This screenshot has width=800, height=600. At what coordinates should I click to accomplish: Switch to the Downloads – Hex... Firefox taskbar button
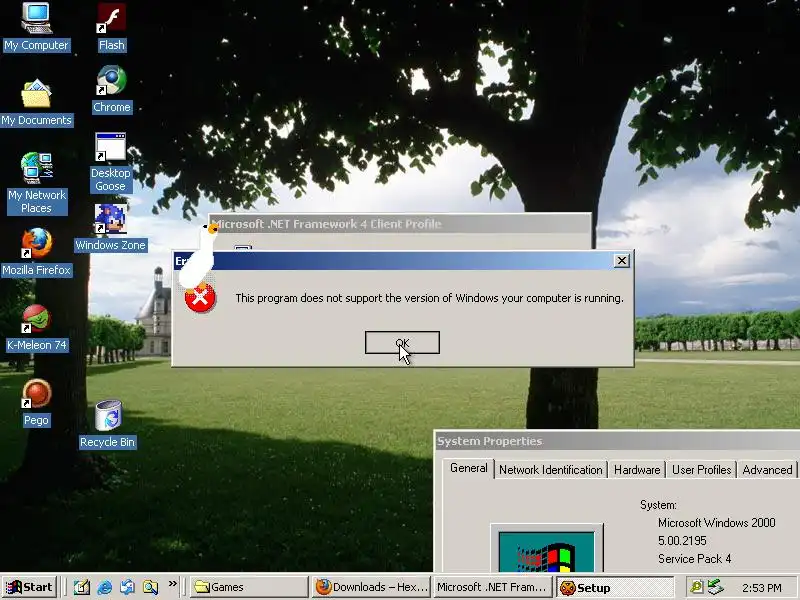pos(371,587)
